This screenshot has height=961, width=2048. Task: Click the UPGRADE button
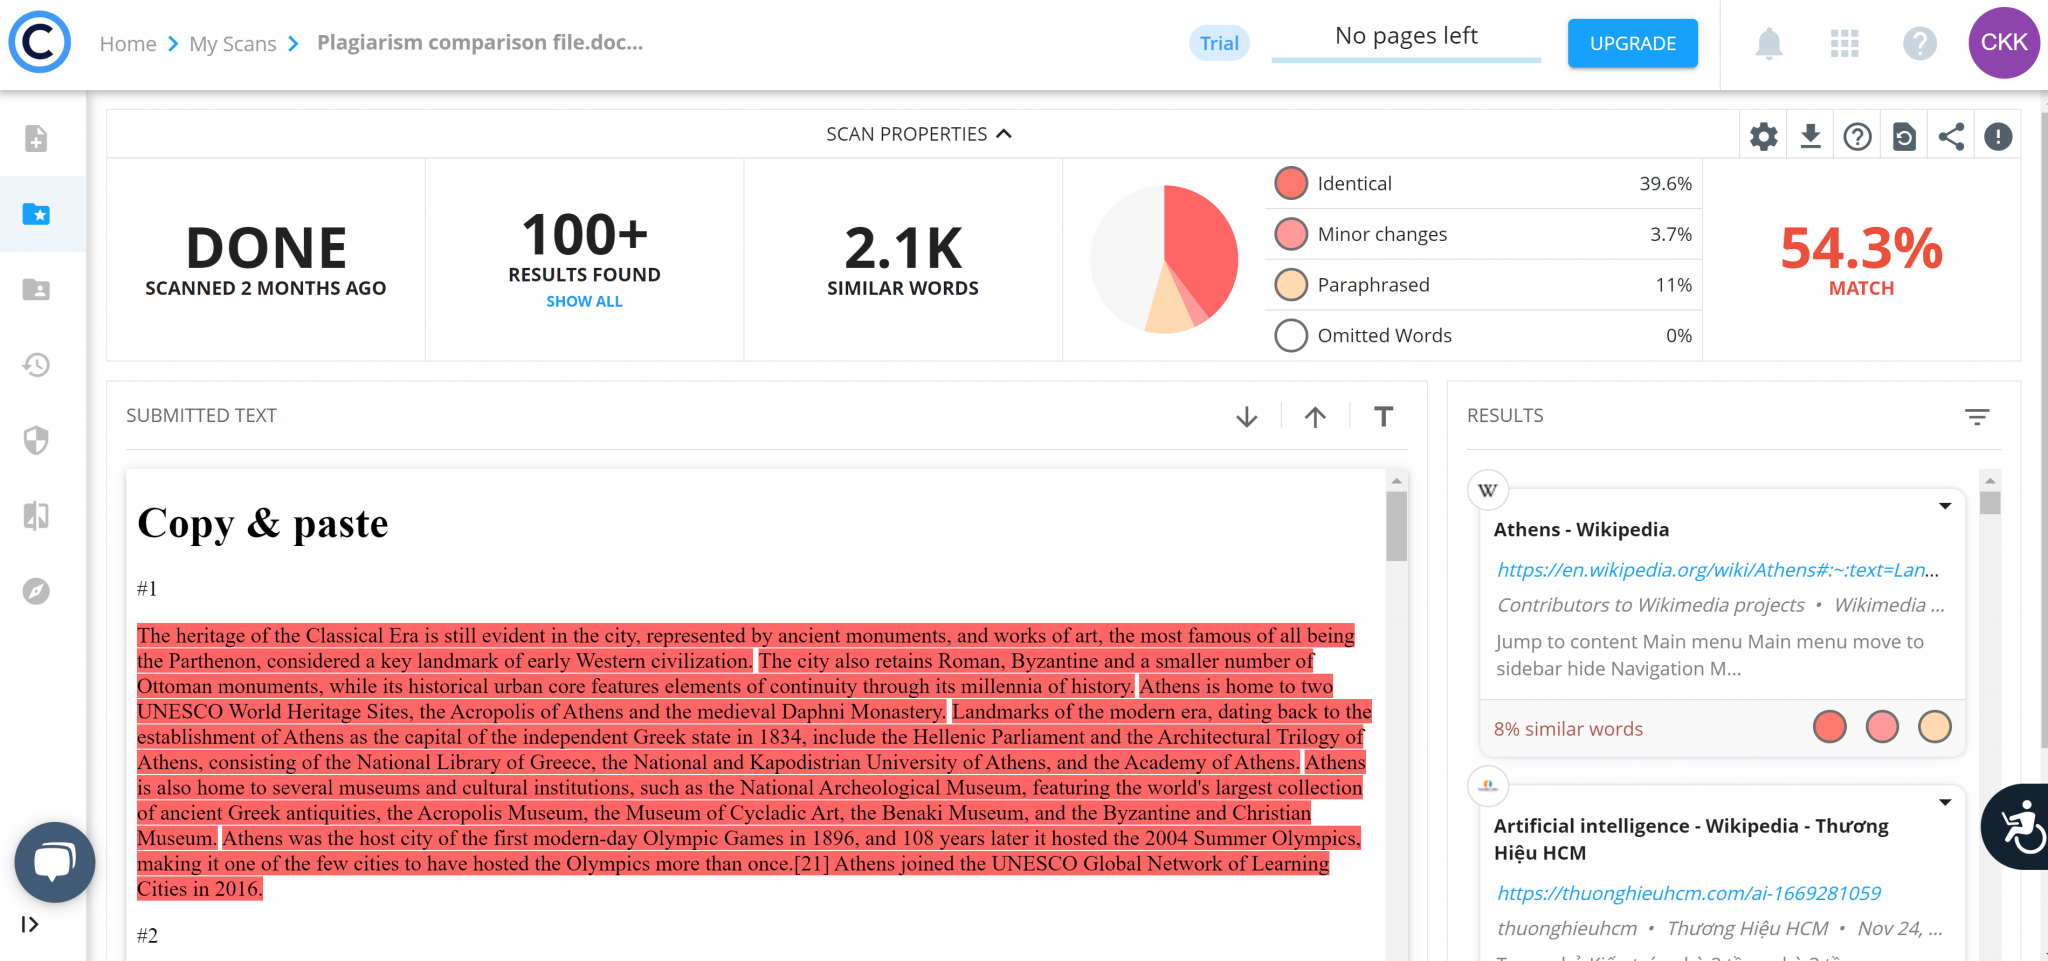point(1632,43)
